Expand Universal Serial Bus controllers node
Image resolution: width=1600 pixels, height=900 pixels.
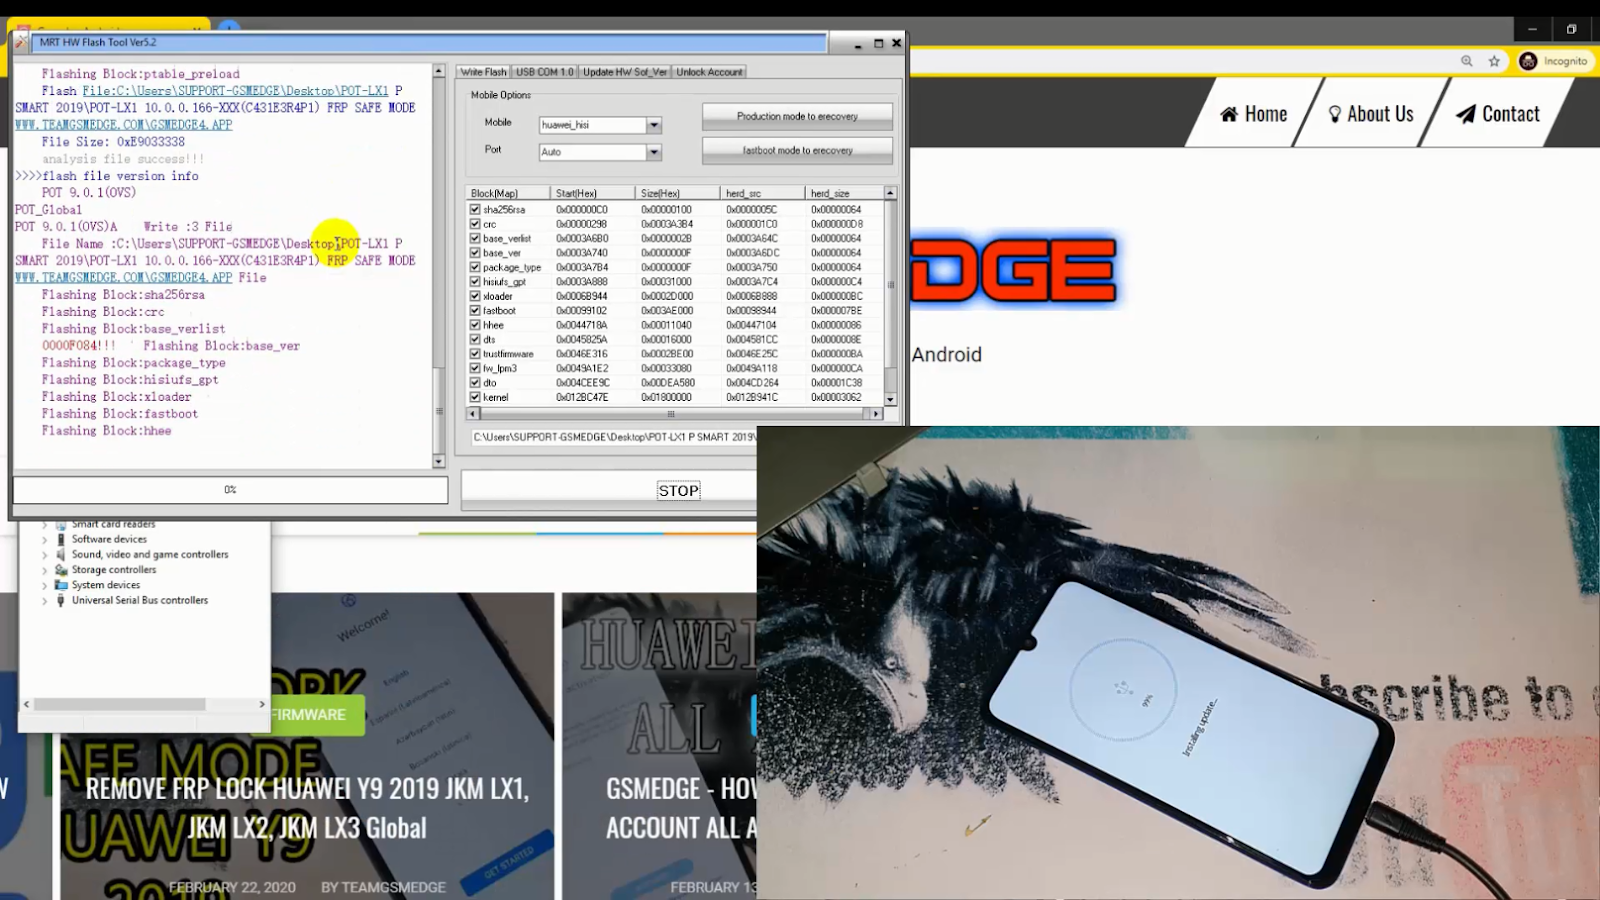[x=45, y=601]
